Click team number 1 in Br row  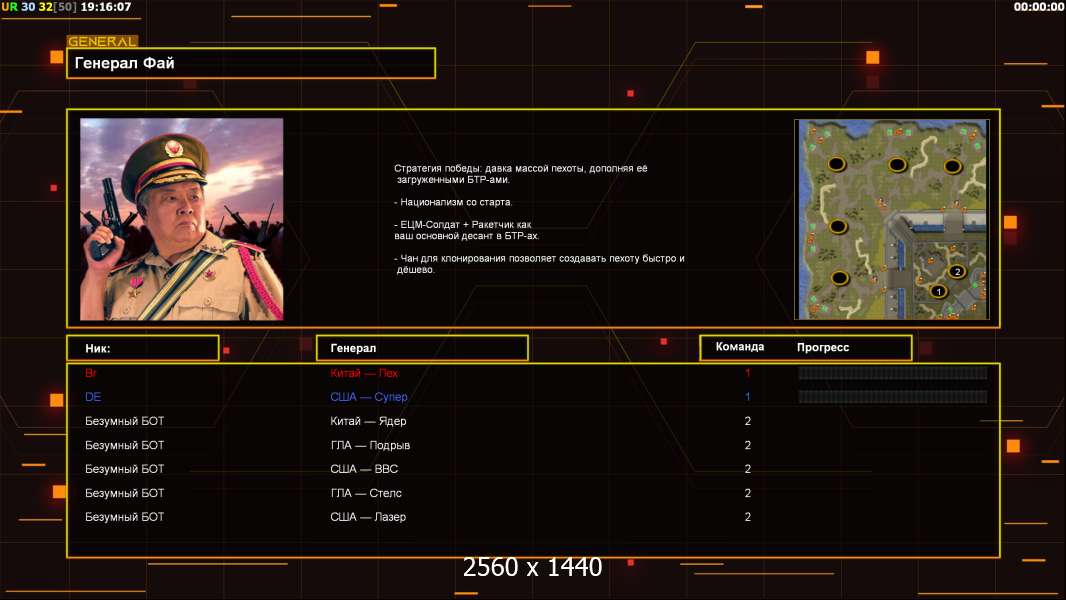[748, 373]
